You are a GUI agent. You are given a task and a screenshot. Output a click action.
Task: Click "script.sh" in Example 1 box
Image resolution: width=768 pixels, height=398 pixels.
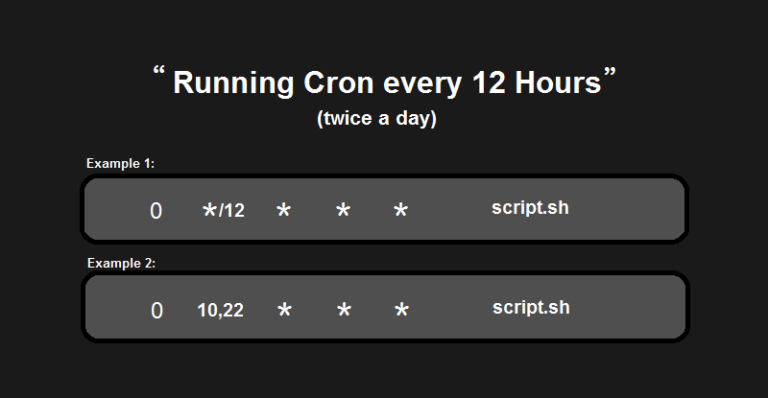pyautogui.click(x=530, y=209)
